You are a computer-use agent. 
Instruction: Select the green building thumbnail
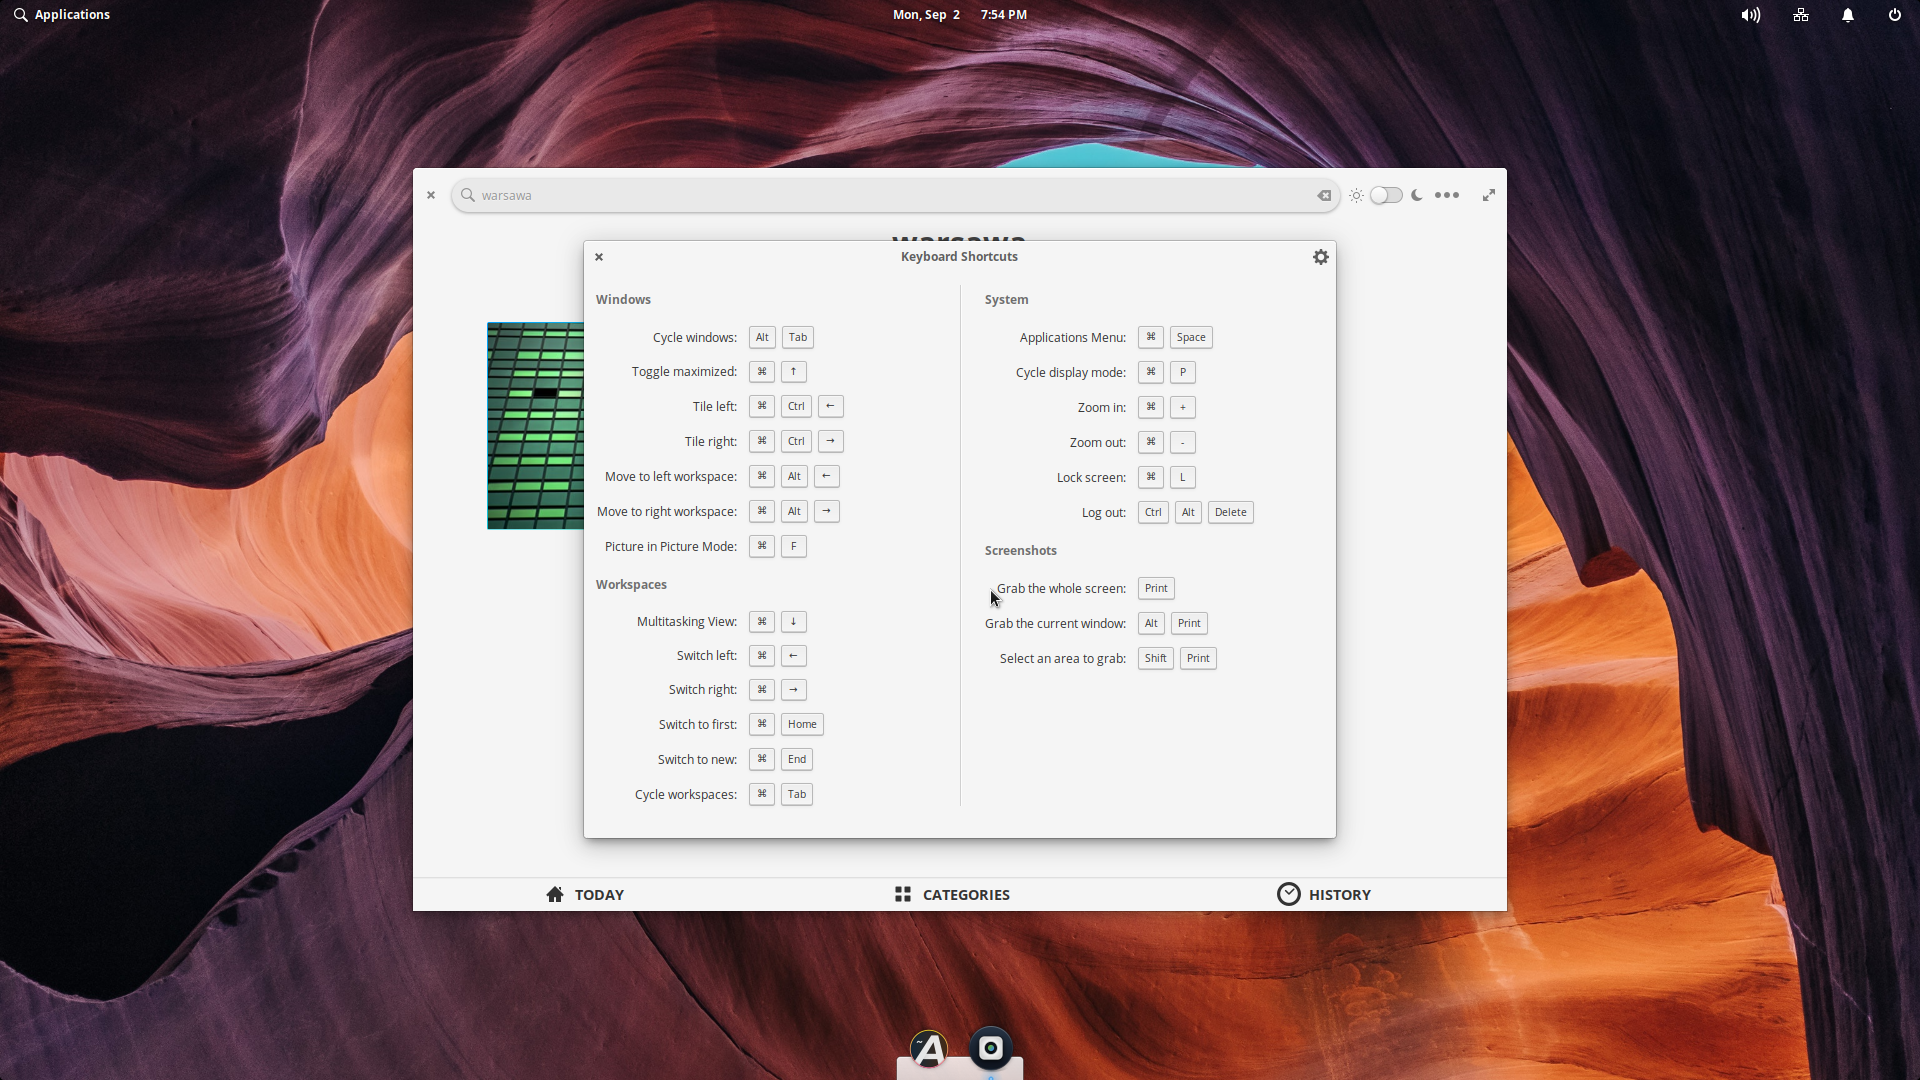coord(535,426)
